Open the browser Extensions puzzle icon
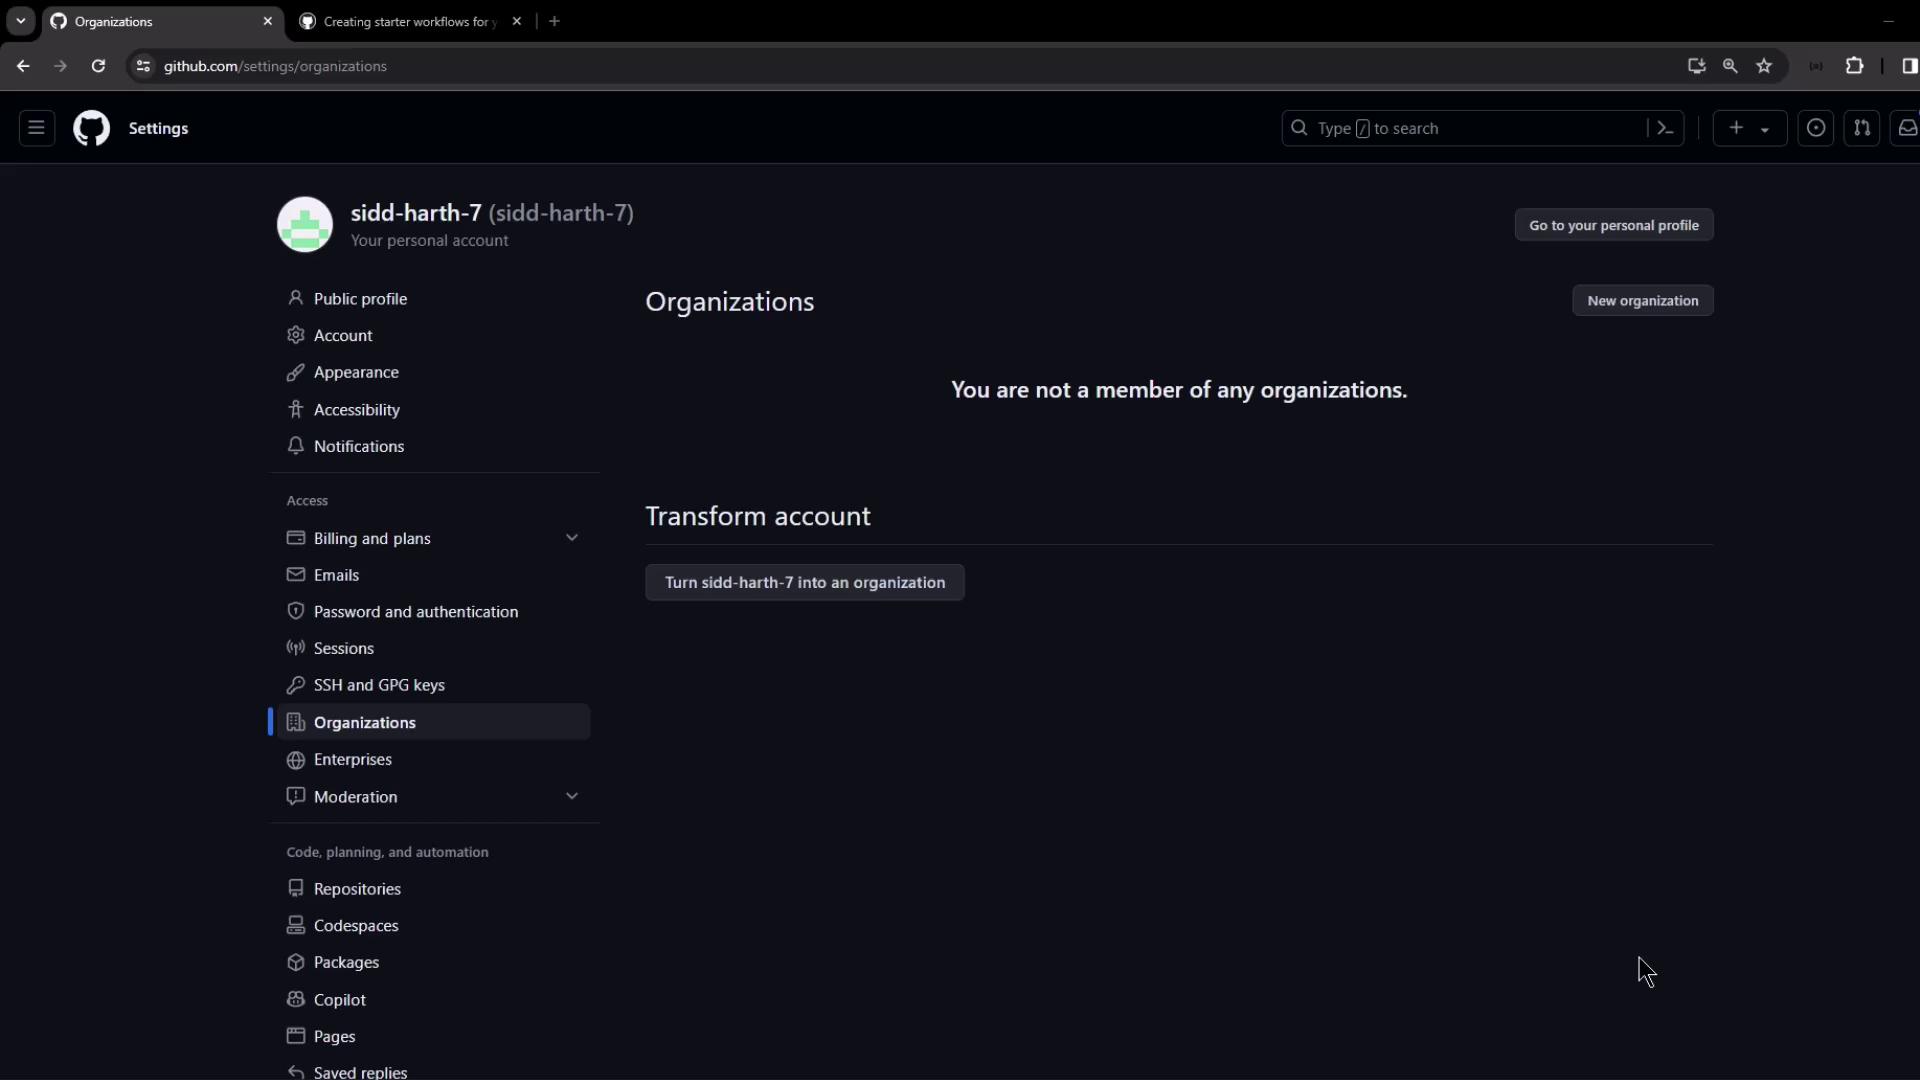Viewport: 1920px width, 1080px height. [1854, 66]
